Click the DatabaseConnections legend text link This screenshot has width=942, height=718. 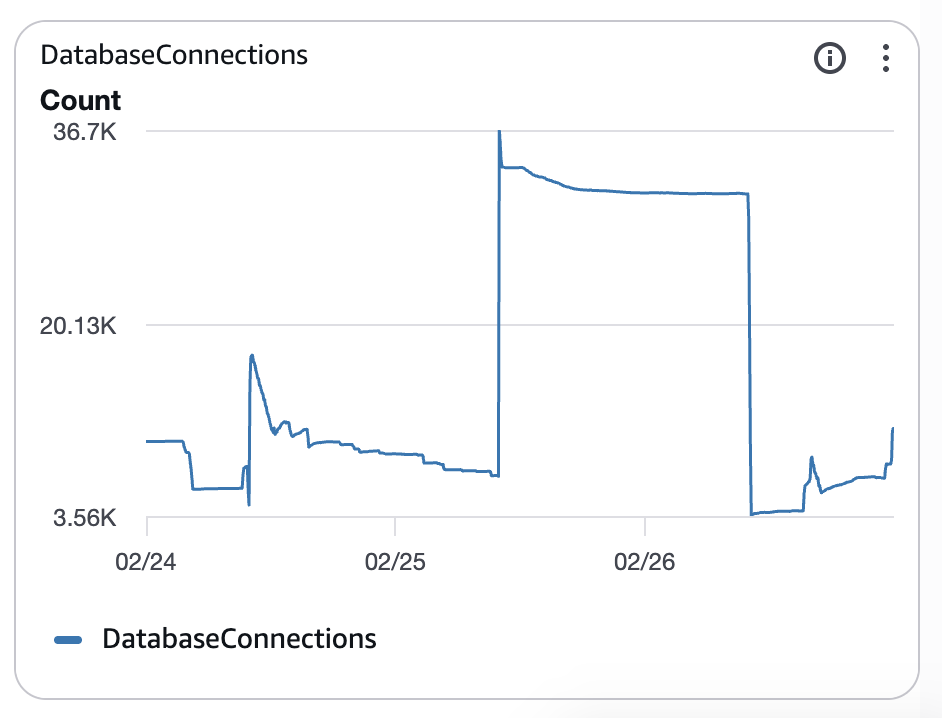click(239, 638)
